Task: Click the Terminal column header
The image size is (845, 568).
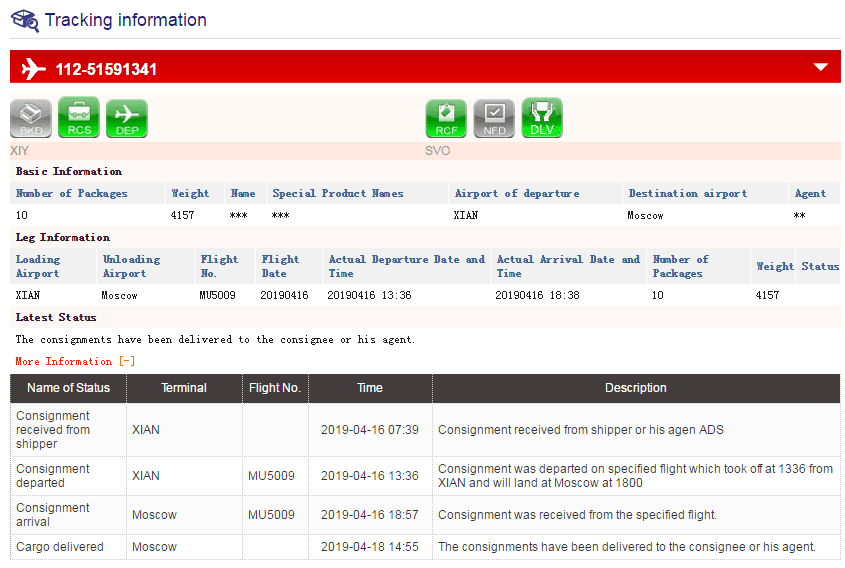Action: (184, 388)
